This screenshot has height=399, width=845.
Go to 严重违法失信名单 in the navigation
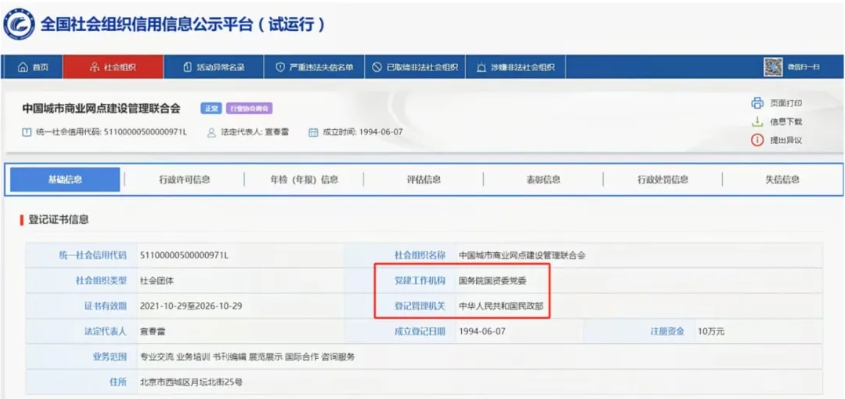(314, 67)
